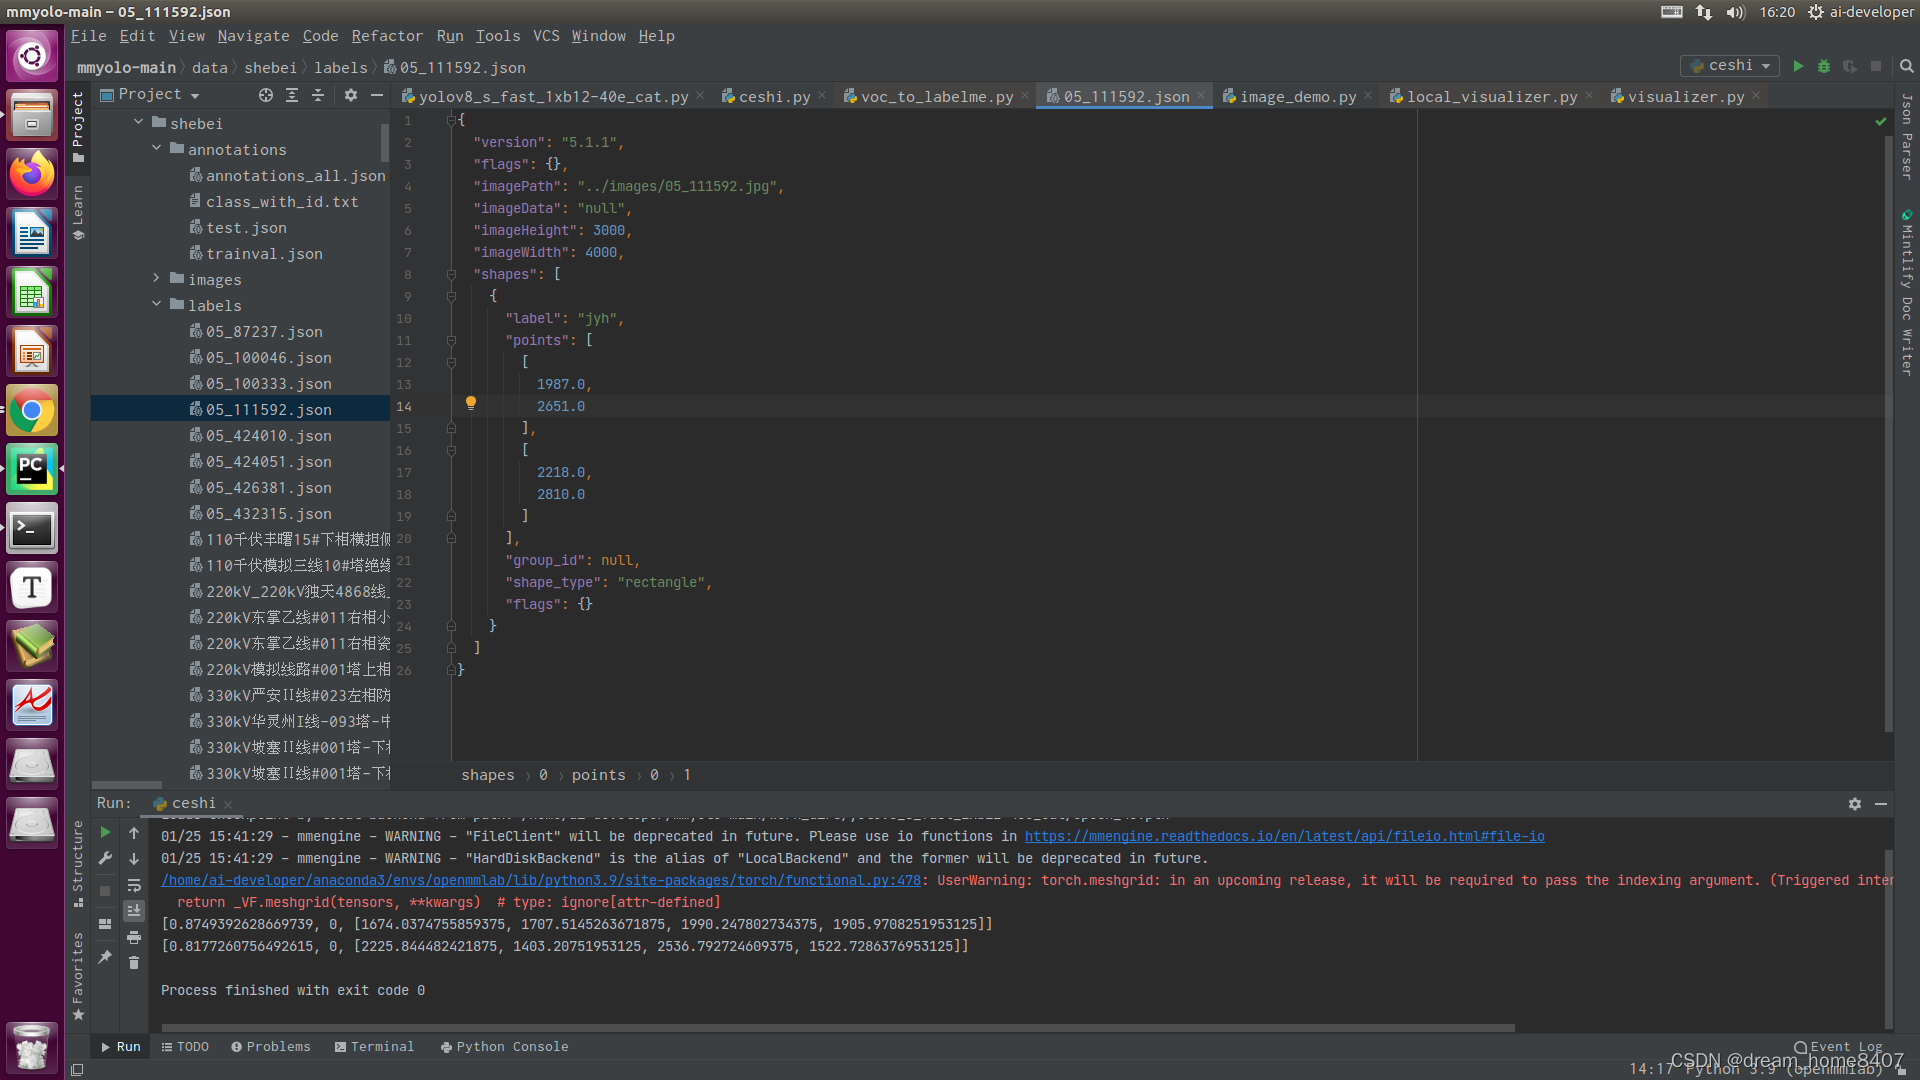Collapse the shebei folder
This screenshot has height=1080, width=1920.
[139, 122]
